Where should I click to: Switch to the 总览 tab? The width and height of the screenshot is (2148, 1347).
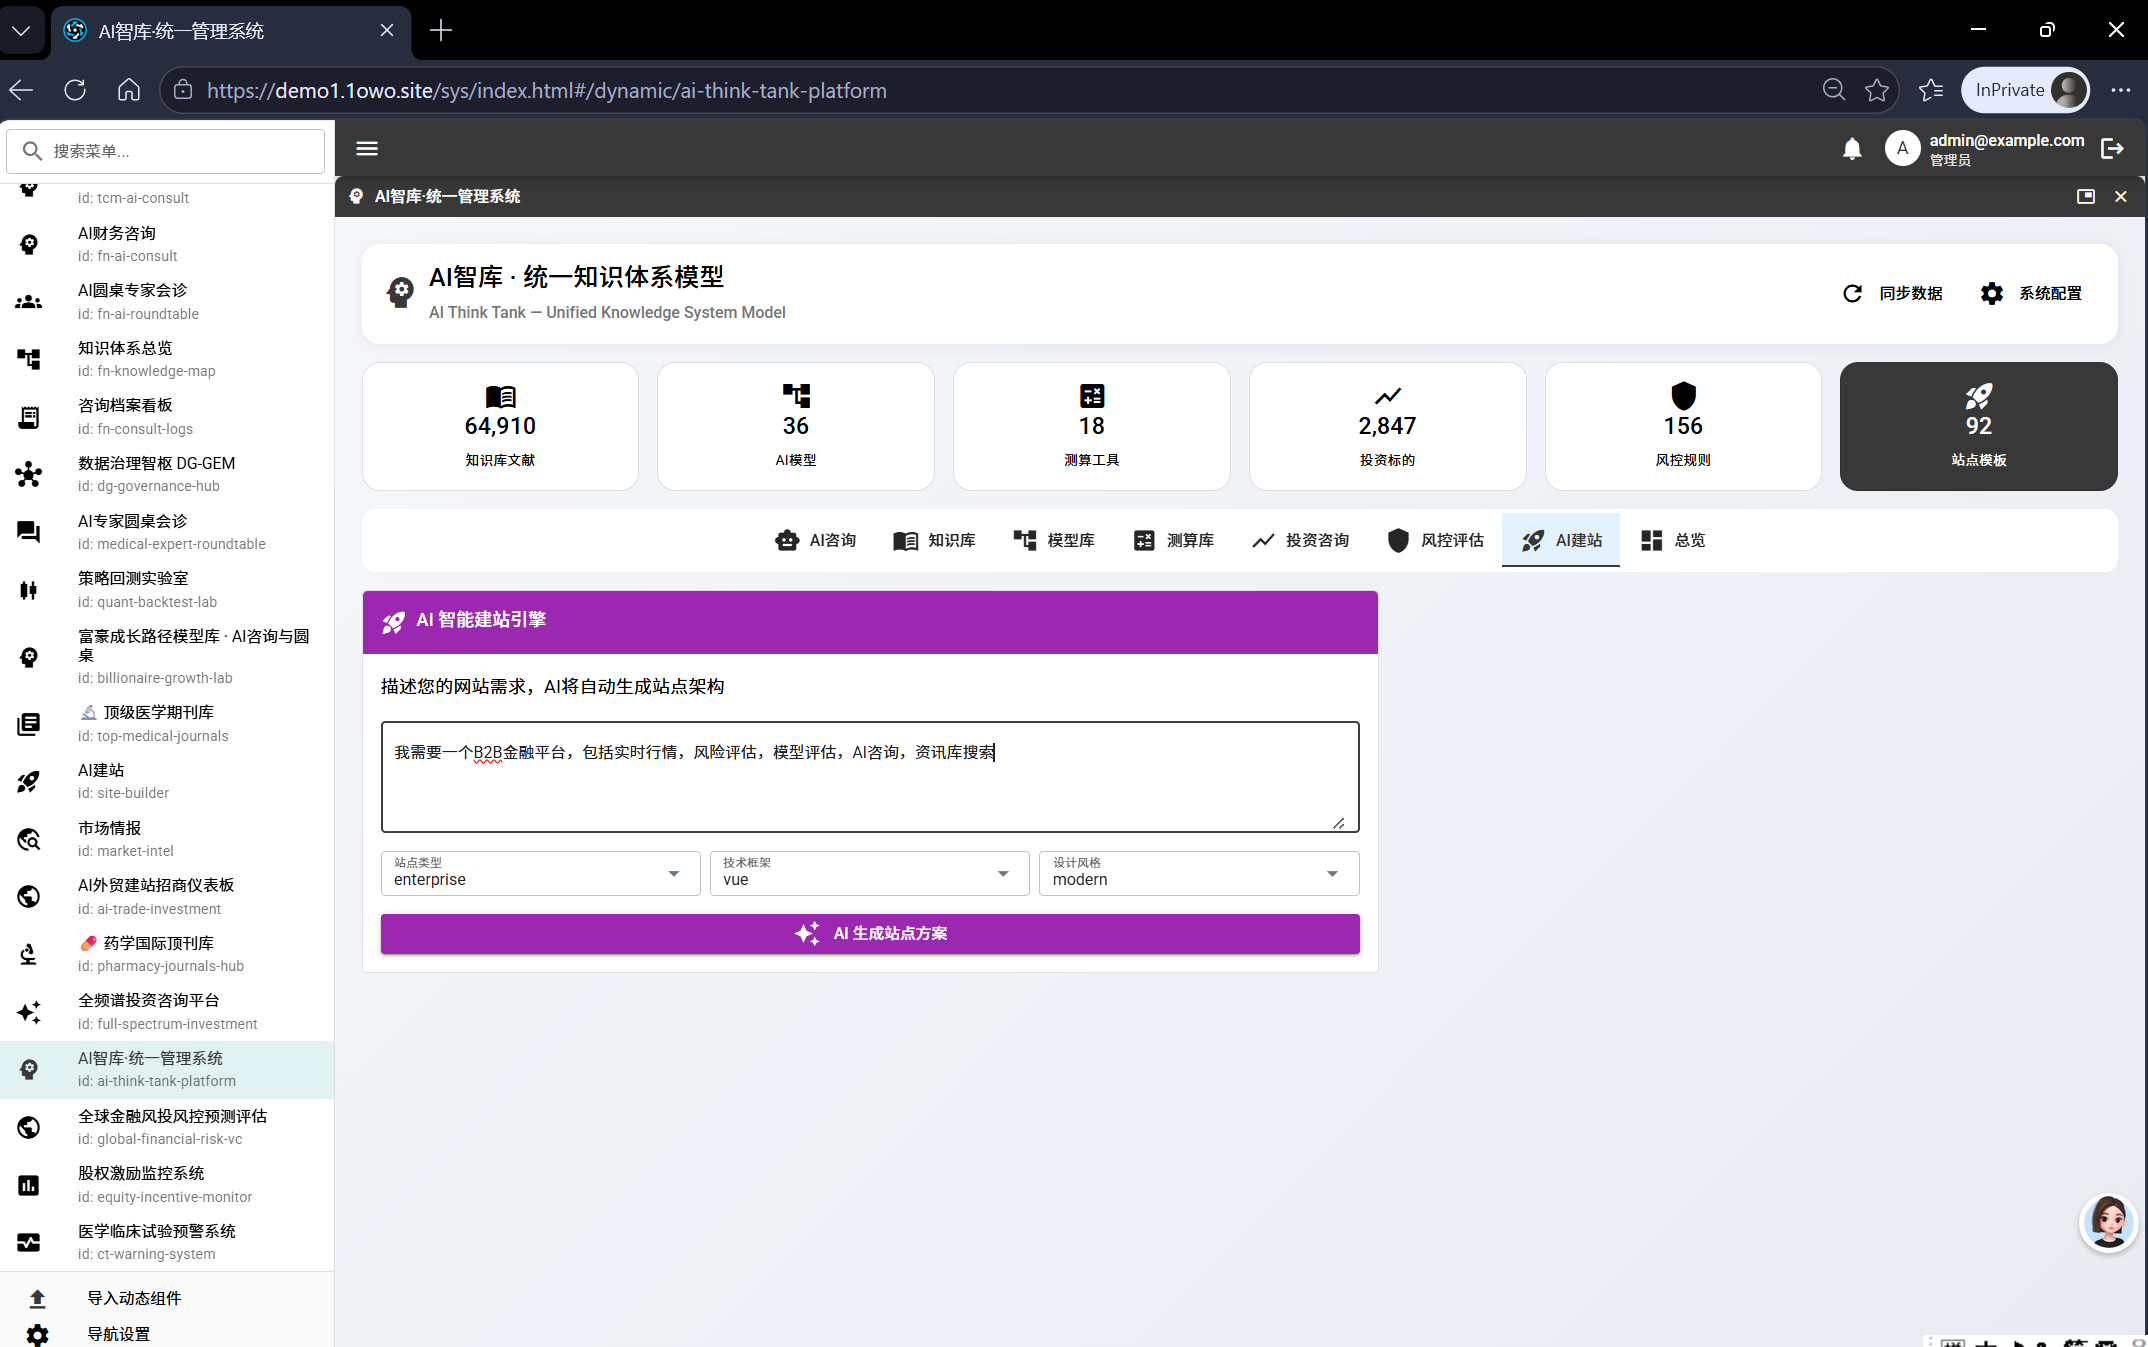pyautogui.click(x=1673, y=541)
